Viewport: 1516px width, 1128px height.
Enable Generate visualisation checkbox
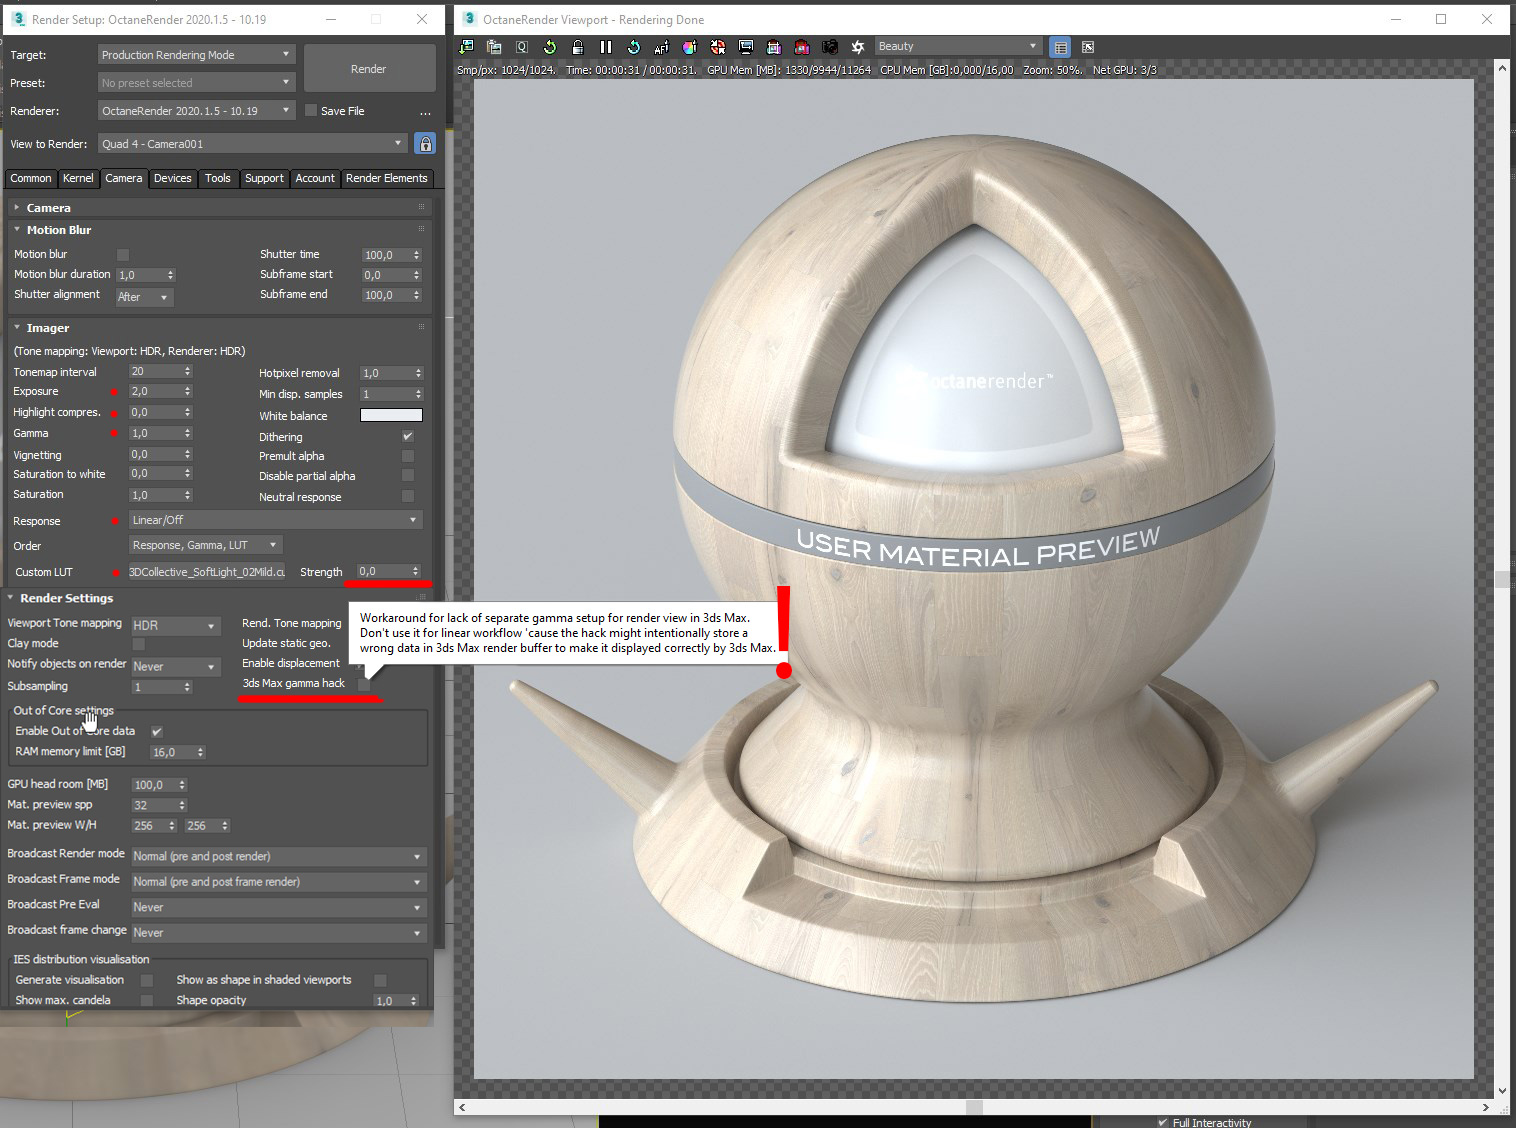pyautogui.click(x=147, y=981)
